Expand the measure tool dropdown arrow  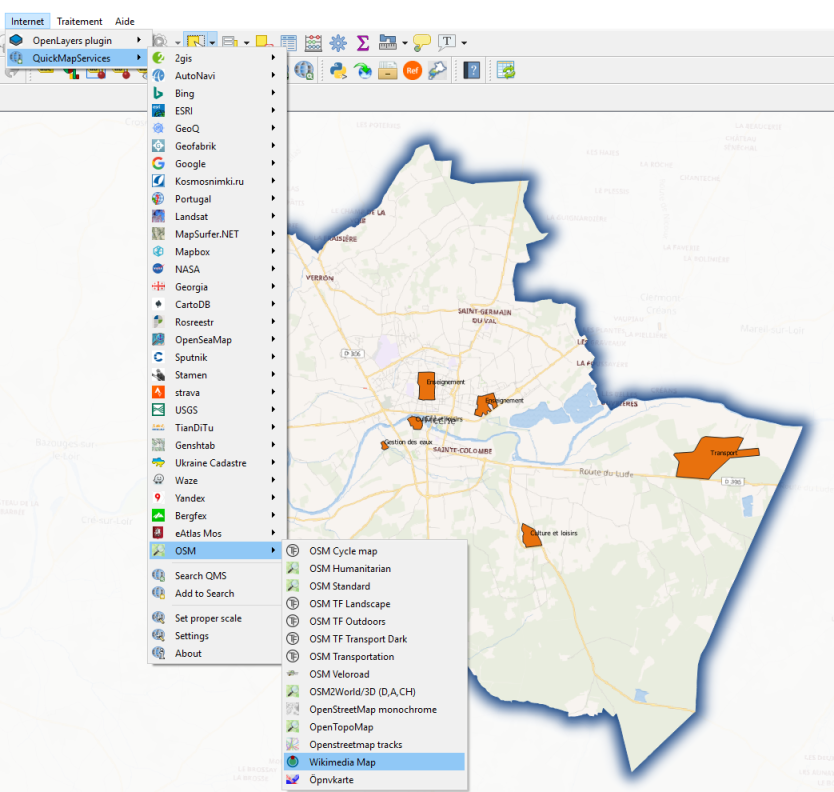405,43
